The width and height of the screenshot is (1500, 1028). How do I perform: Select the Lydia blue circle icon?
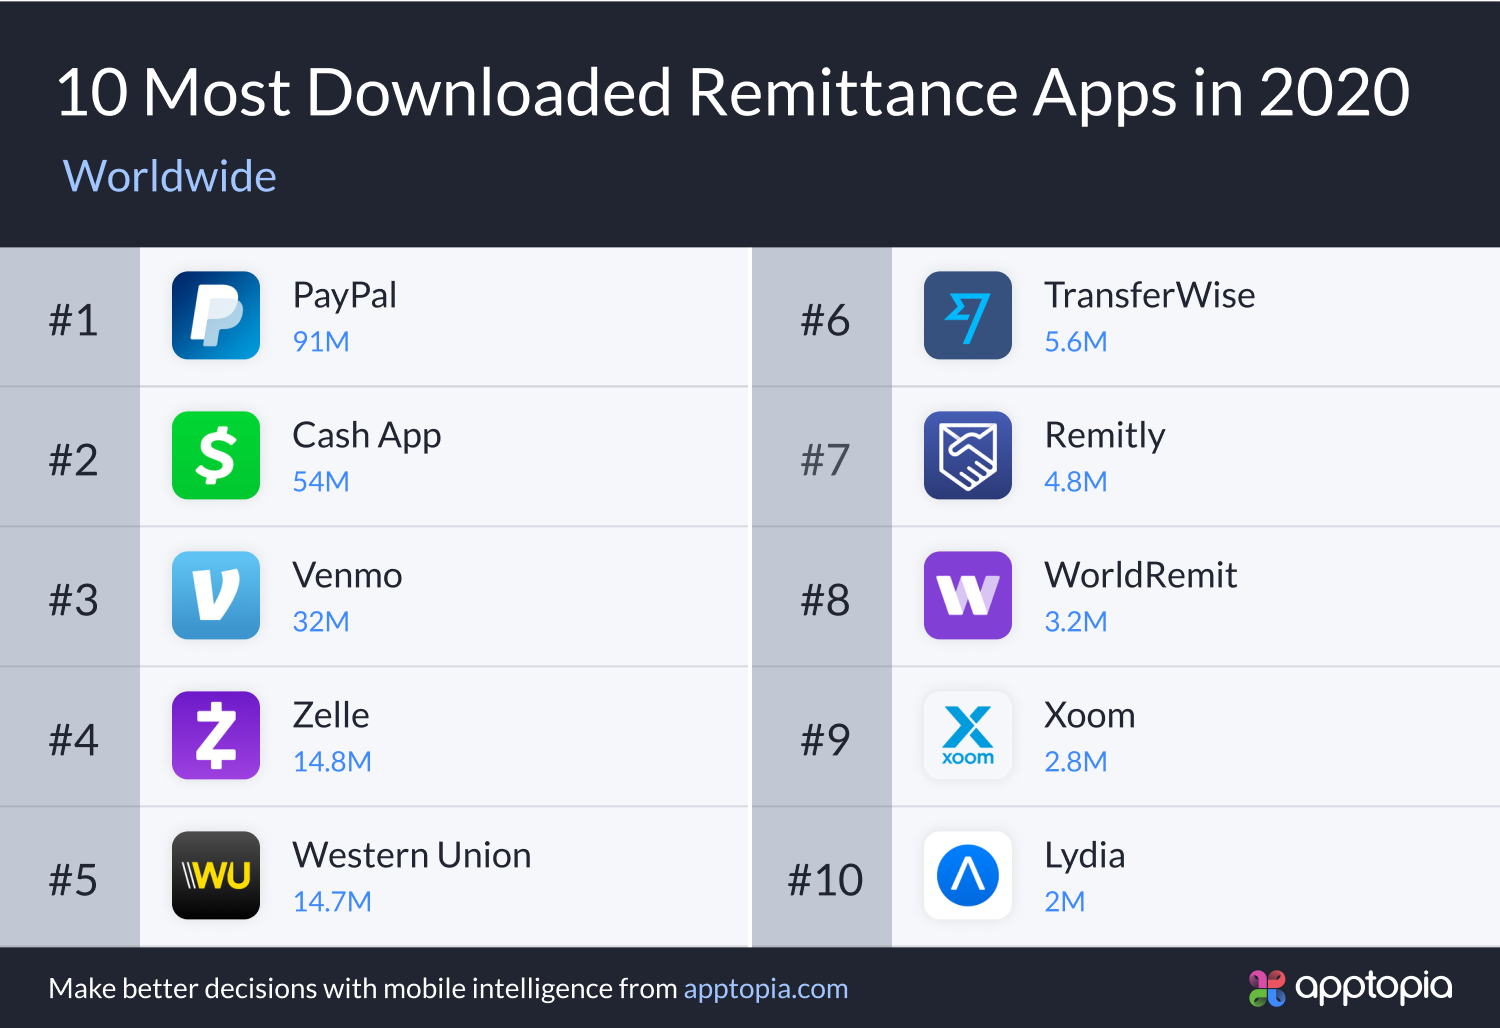(x=968, y=875)
